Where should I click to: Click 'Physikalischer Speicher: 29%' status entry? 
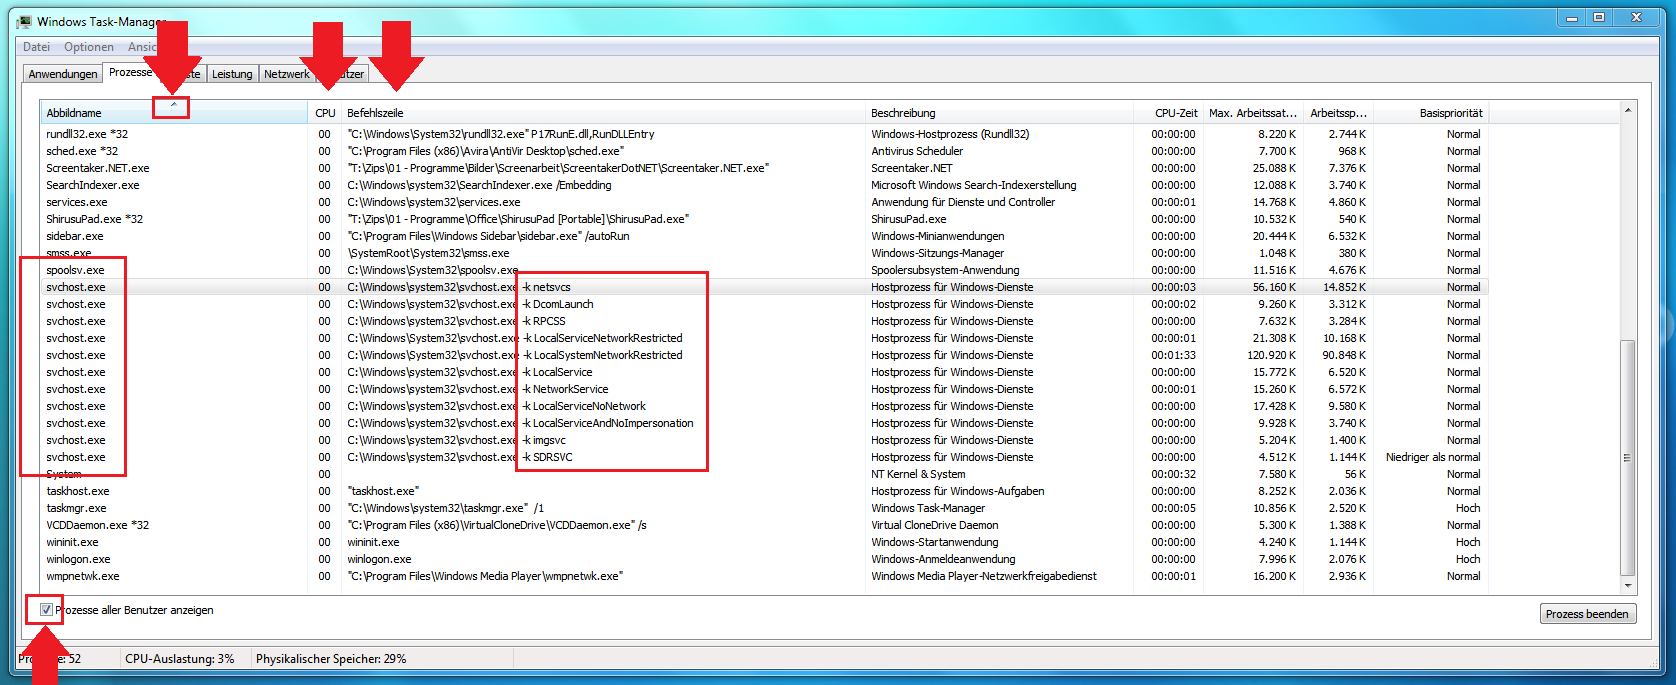point(331,659)
